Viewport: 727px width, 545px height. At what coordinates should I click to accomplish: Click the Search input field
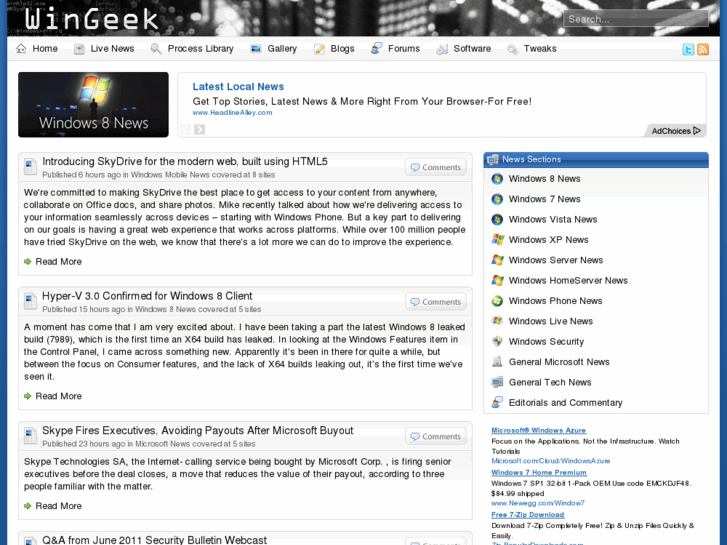tap(636, 19)
